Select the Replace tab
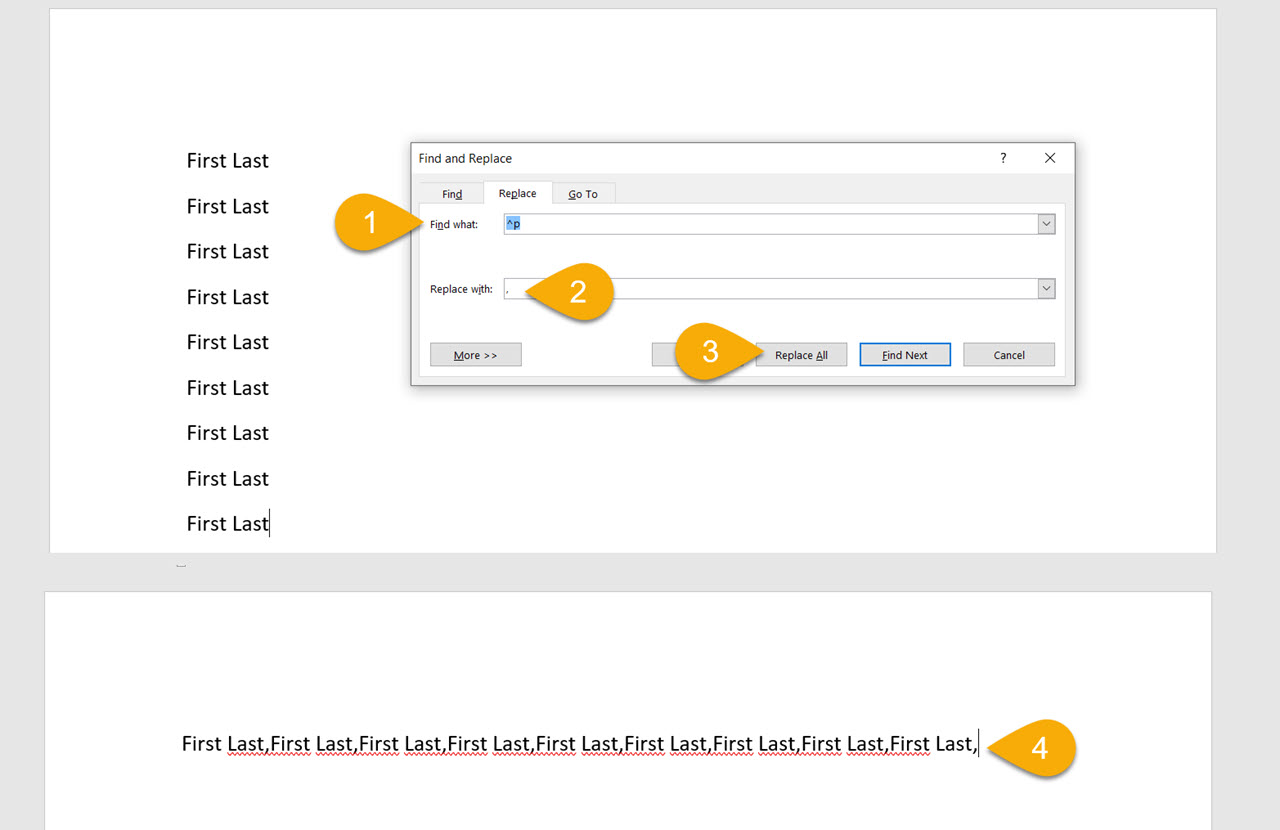Viewport: 1280px width, 830px height. click(517, 193)
